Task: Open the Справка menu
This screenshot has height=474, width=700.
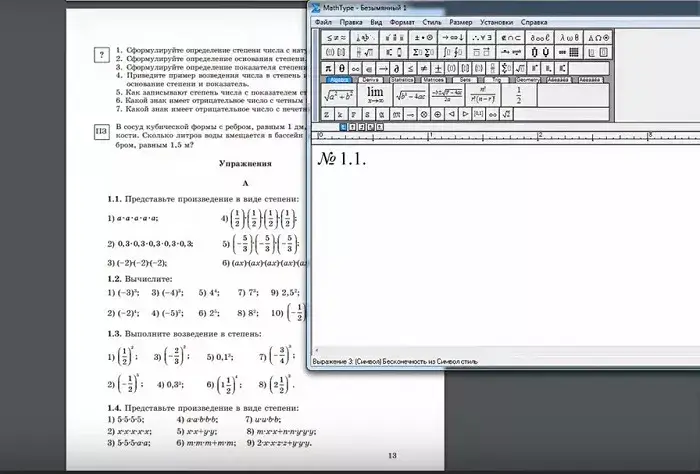Action: [534, 21]
